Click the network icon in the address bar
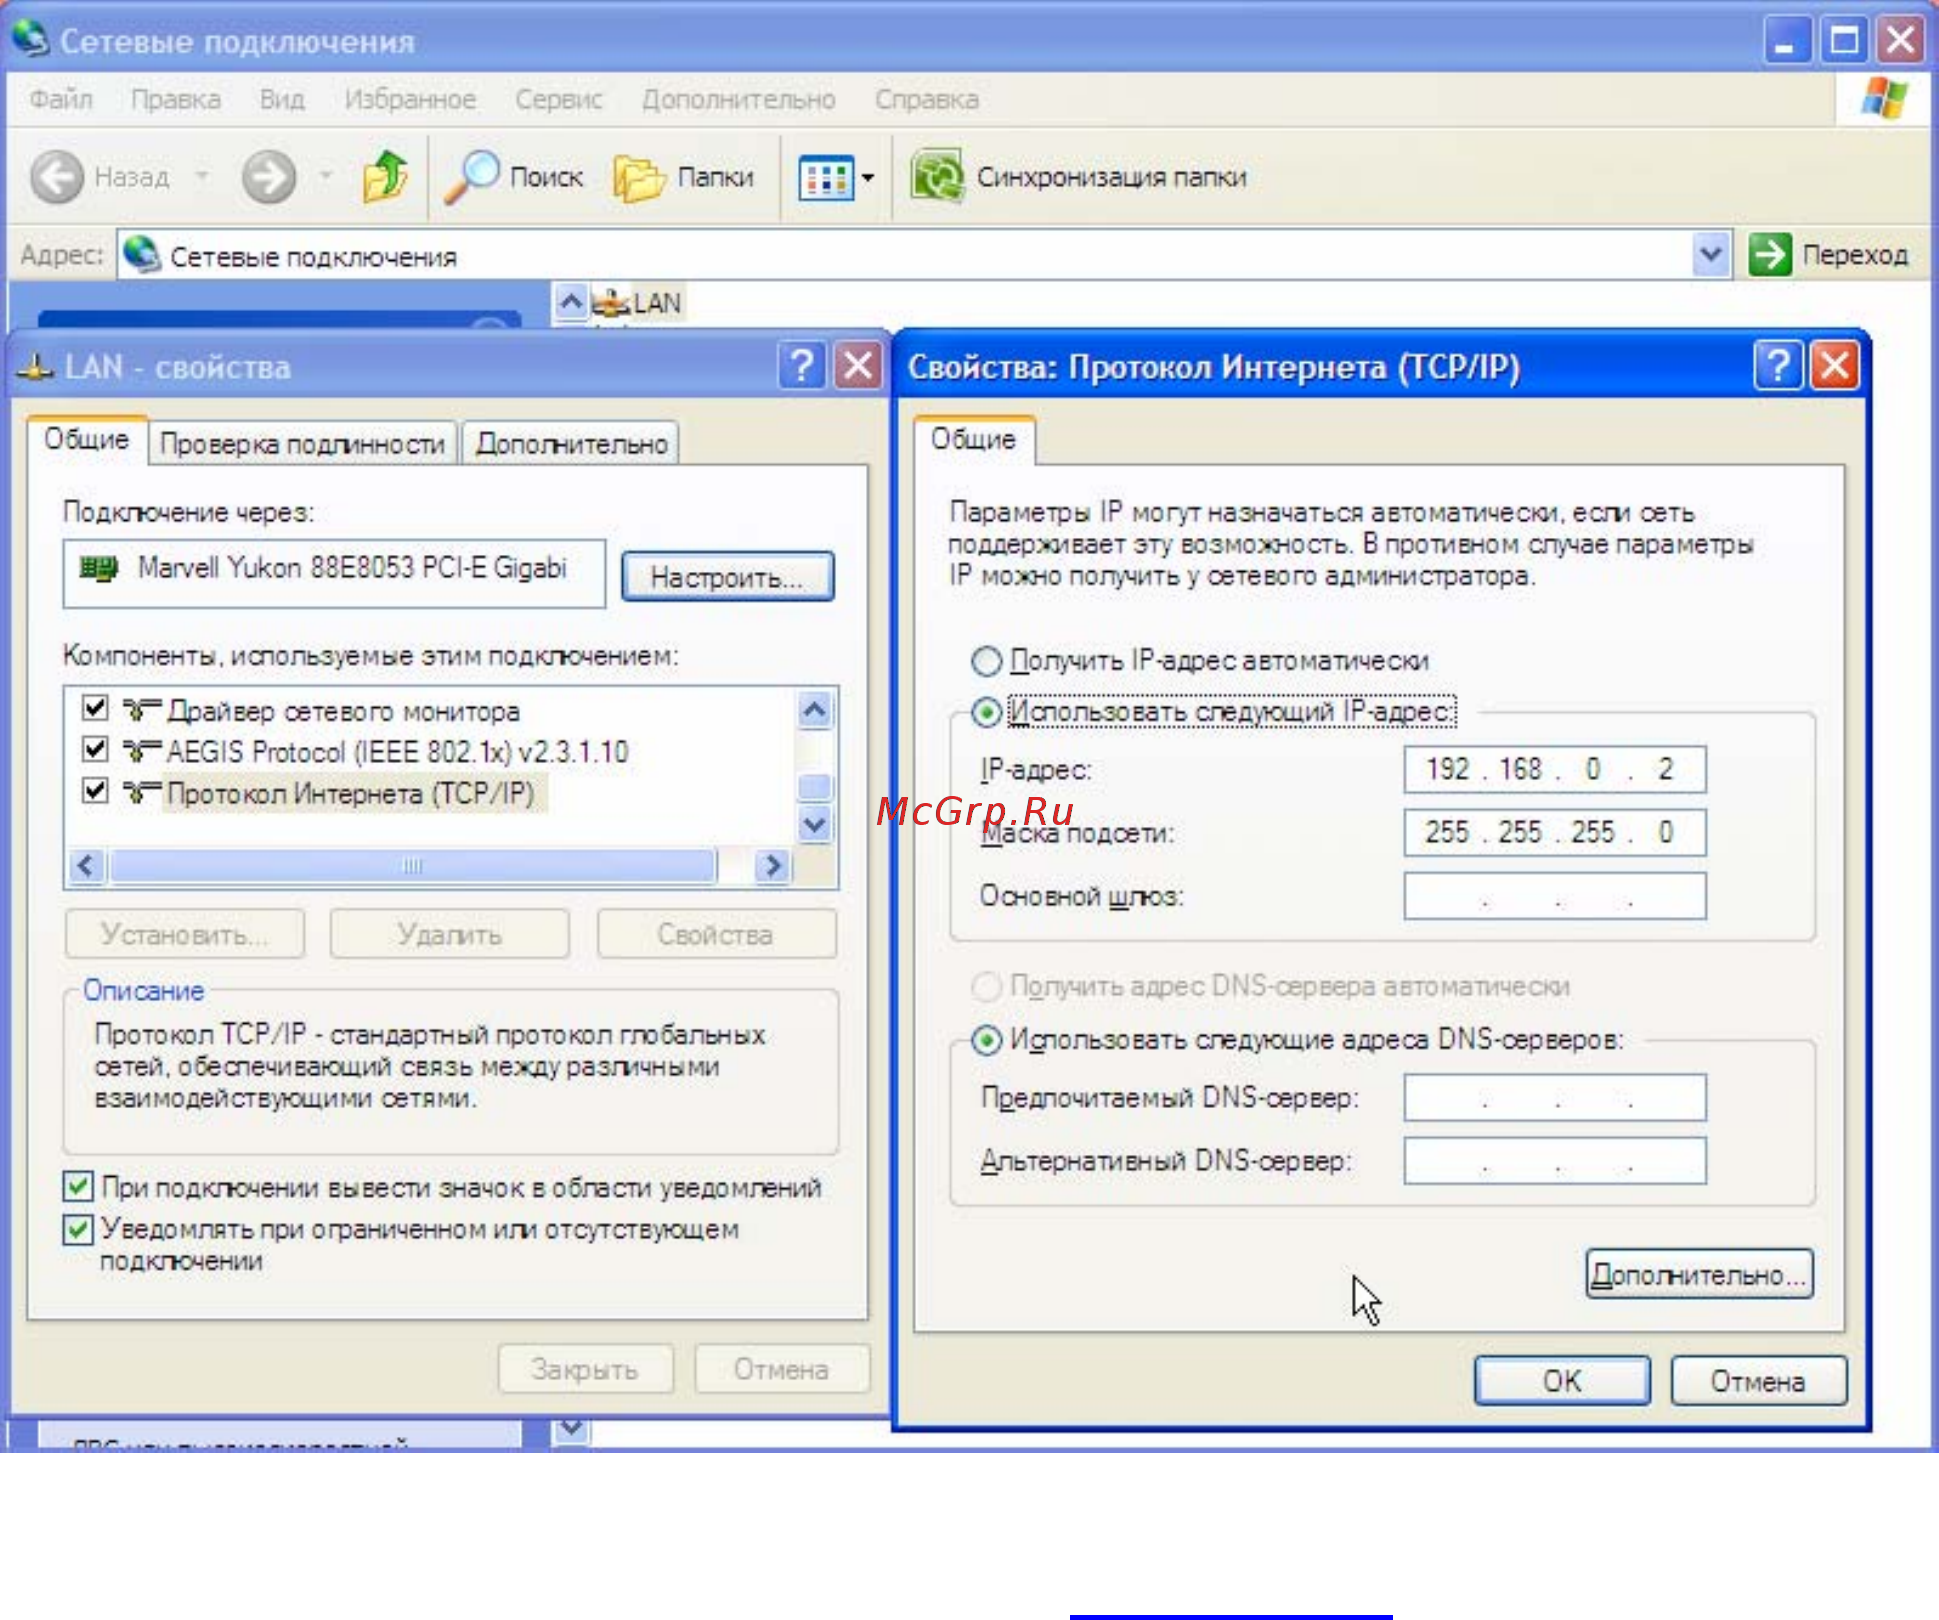 click(x=143, y=254)
